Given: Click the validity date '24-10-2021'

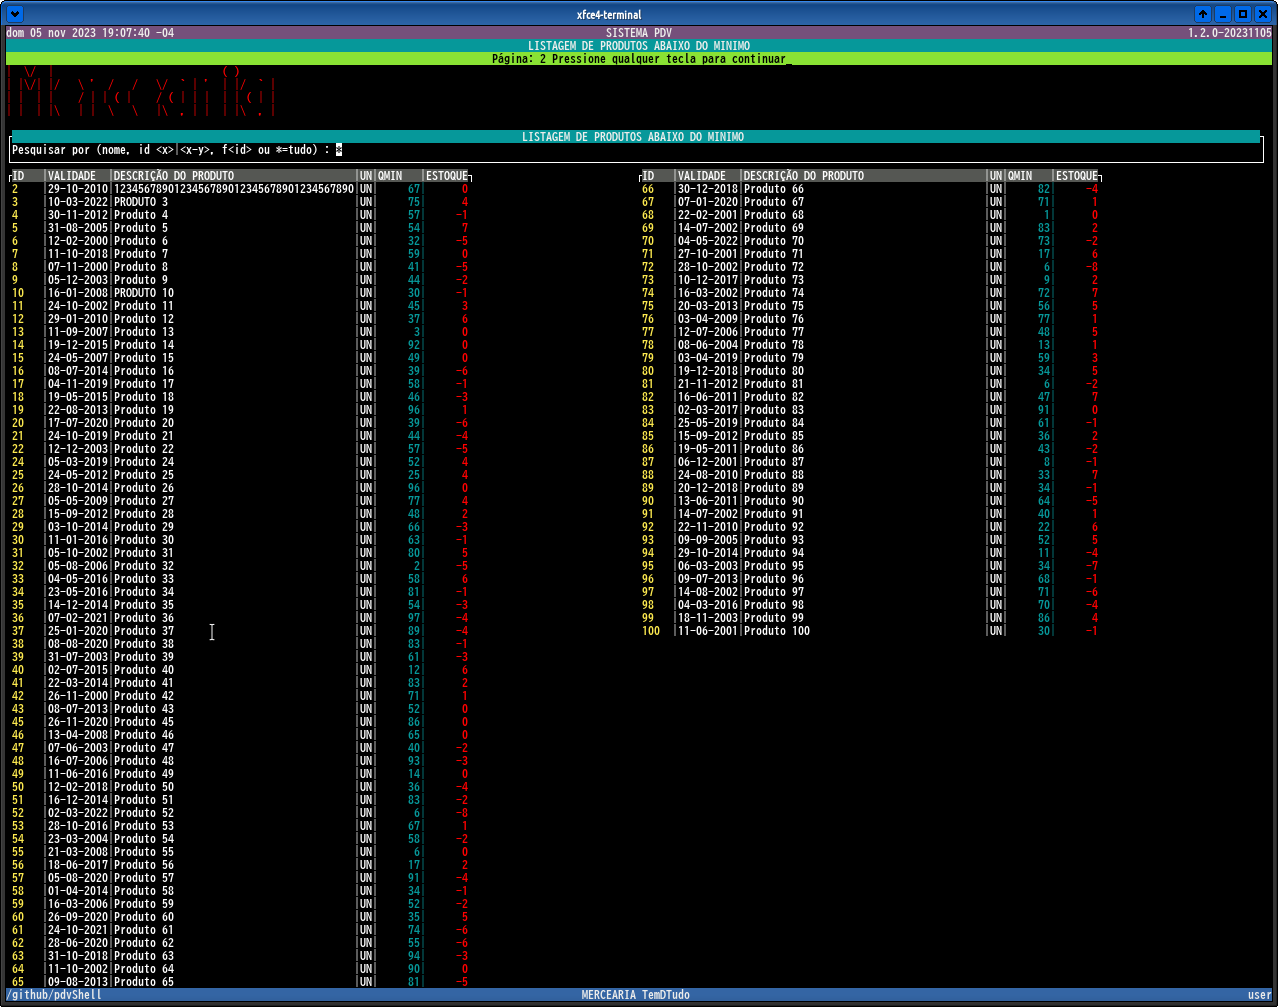Looking at the screenshot, I should (x=78, y=930).
